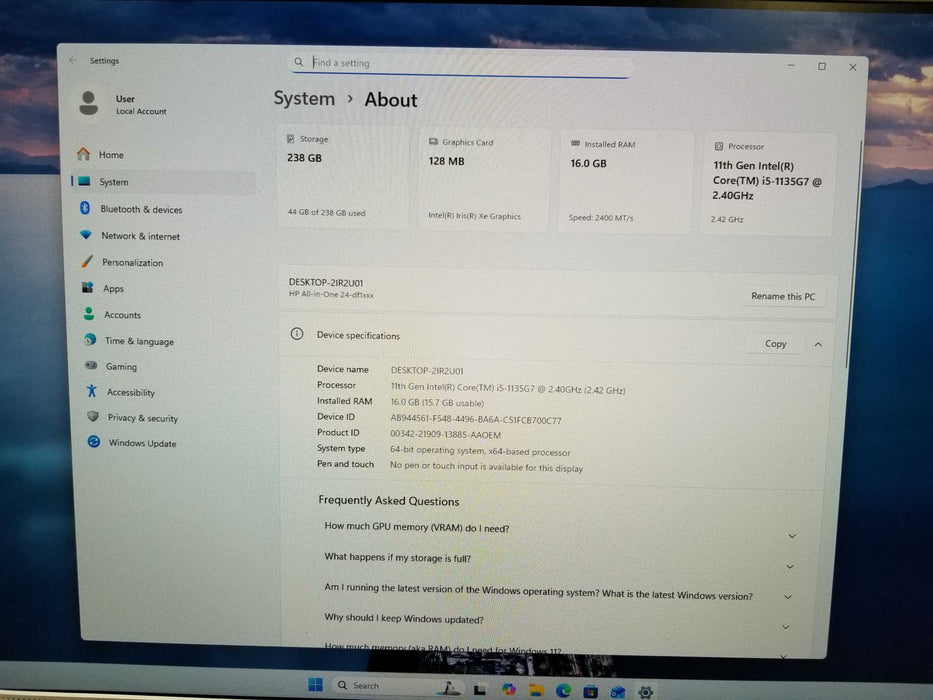Screen dimensions: 933x700
Task: Open the Storage 238 GB card
Action: [342, 176]
